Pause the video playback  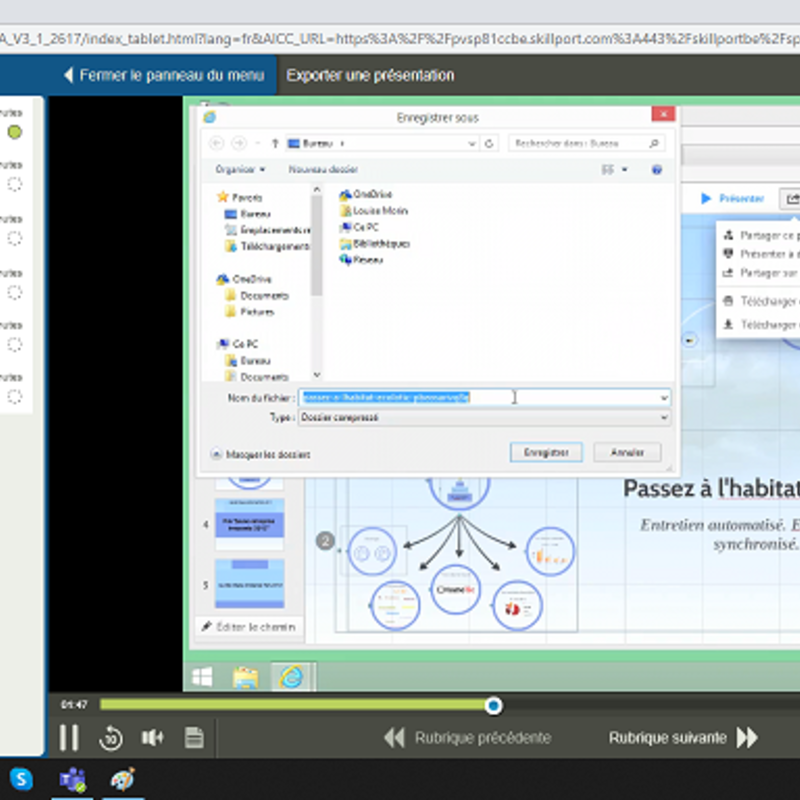point(68,738)
